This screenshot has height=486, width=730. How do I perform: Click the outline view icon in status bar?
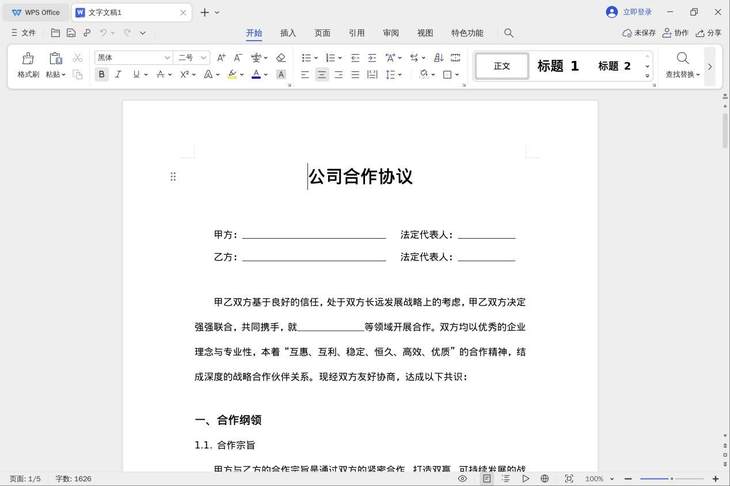pos(506,479)
